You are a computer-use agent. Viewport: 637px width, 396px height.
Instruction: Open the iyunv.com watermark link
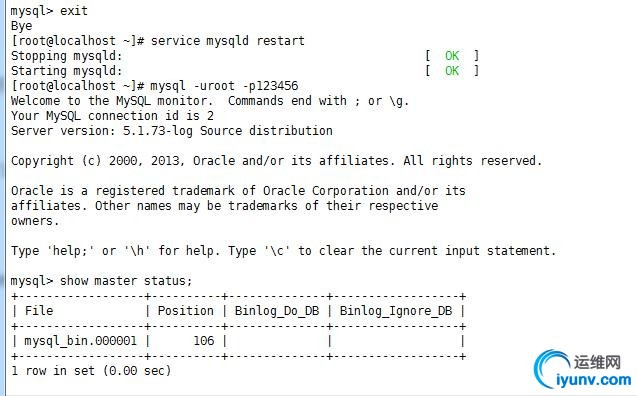point(594,380)
